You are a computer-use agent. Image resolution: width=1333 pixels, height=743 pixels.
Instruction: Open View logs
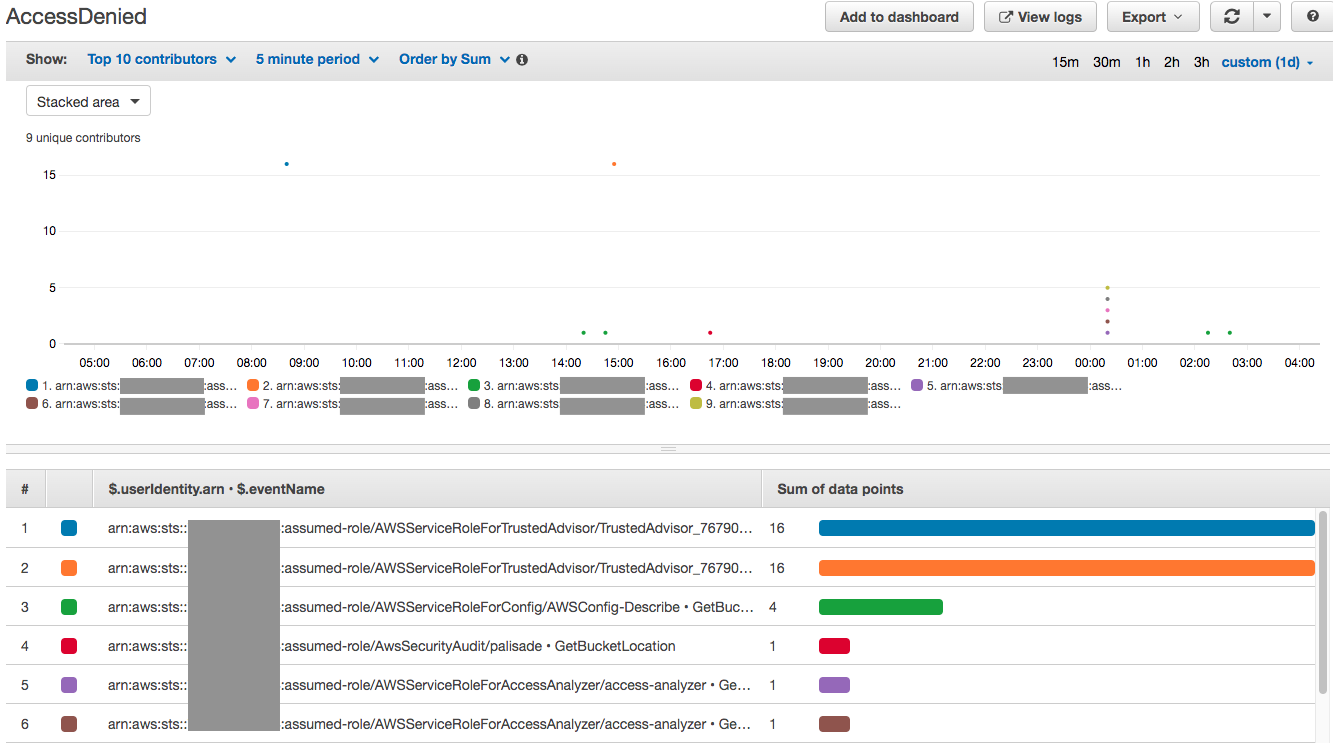click(x=1040, y=17)
